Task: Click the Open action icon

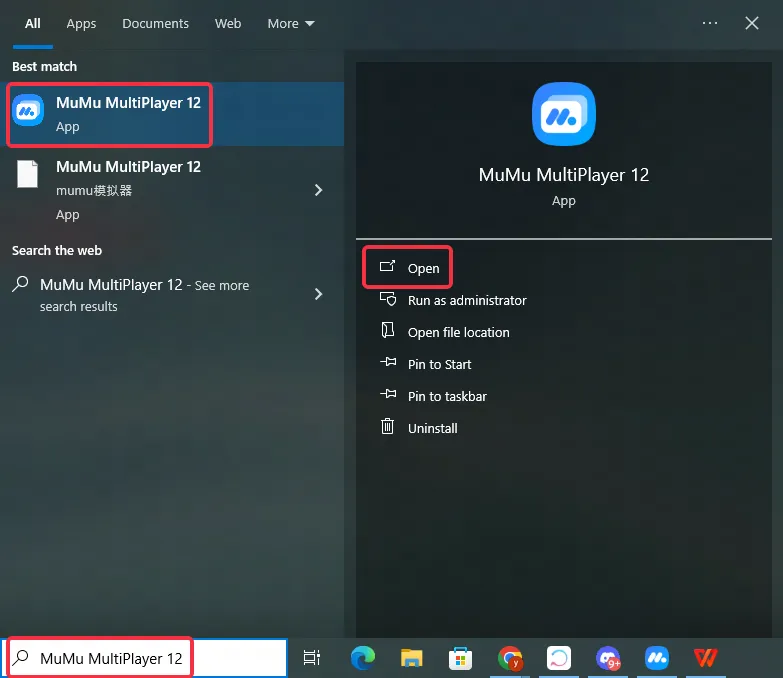Action: pyautogui.click(x=387, y=267)
